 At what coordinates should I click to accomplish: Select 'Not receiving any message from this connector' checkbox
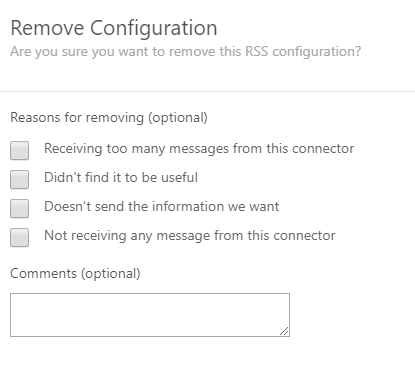[19, 237]
